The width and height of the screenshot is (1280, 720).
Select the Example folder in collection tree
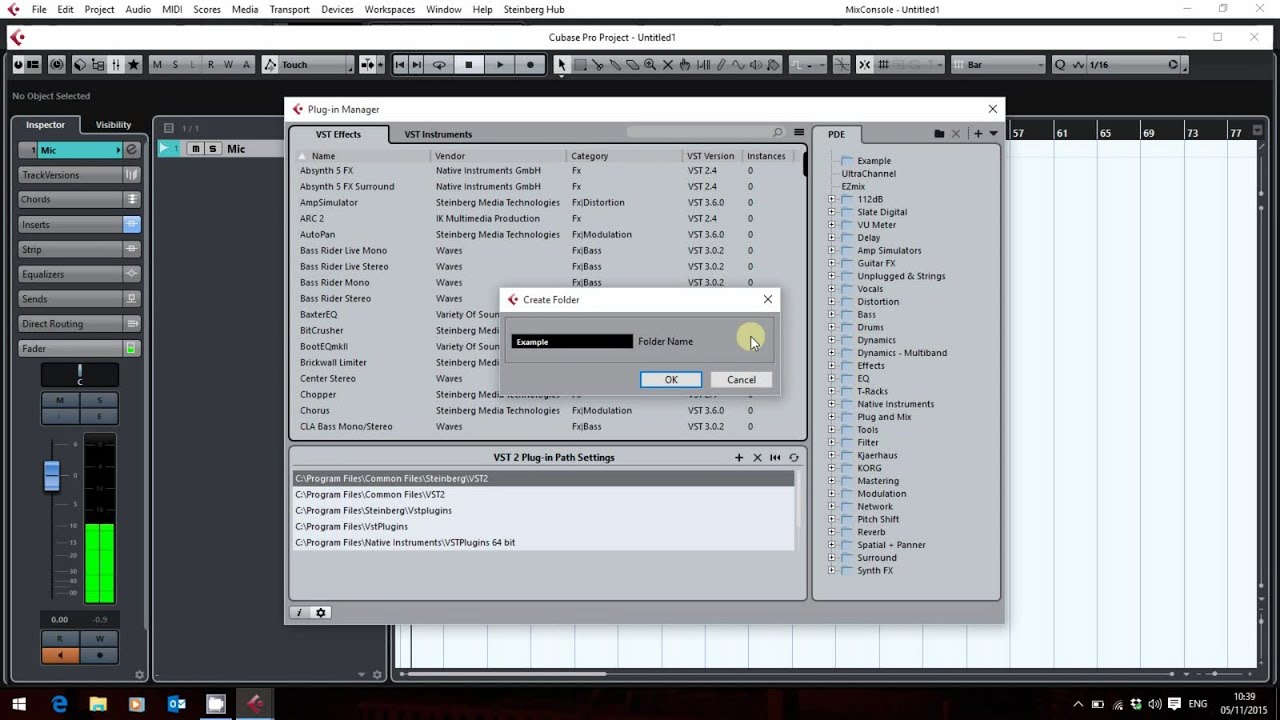(x=873, y=161)
